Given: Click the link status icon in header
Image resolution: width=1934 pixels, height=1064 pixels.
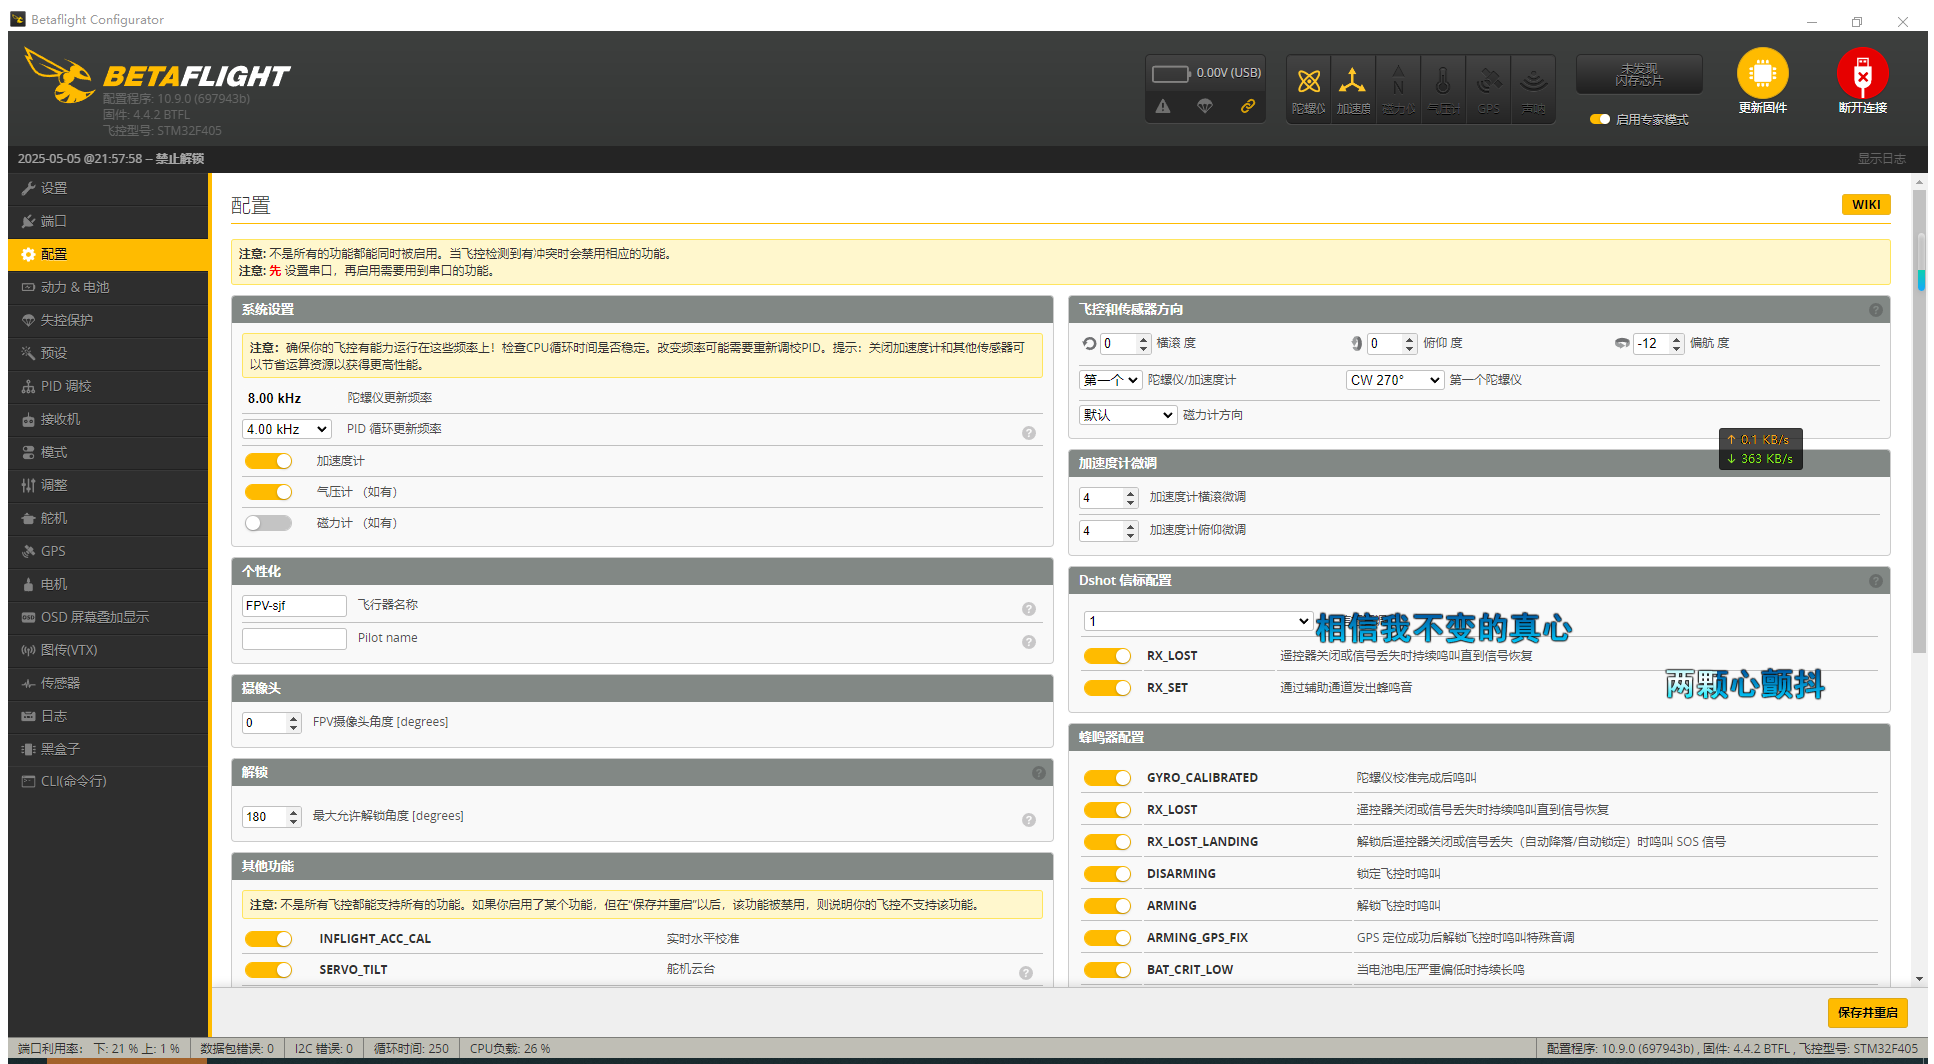Looking at the screenshot, I should click(x=1248, y=106).
